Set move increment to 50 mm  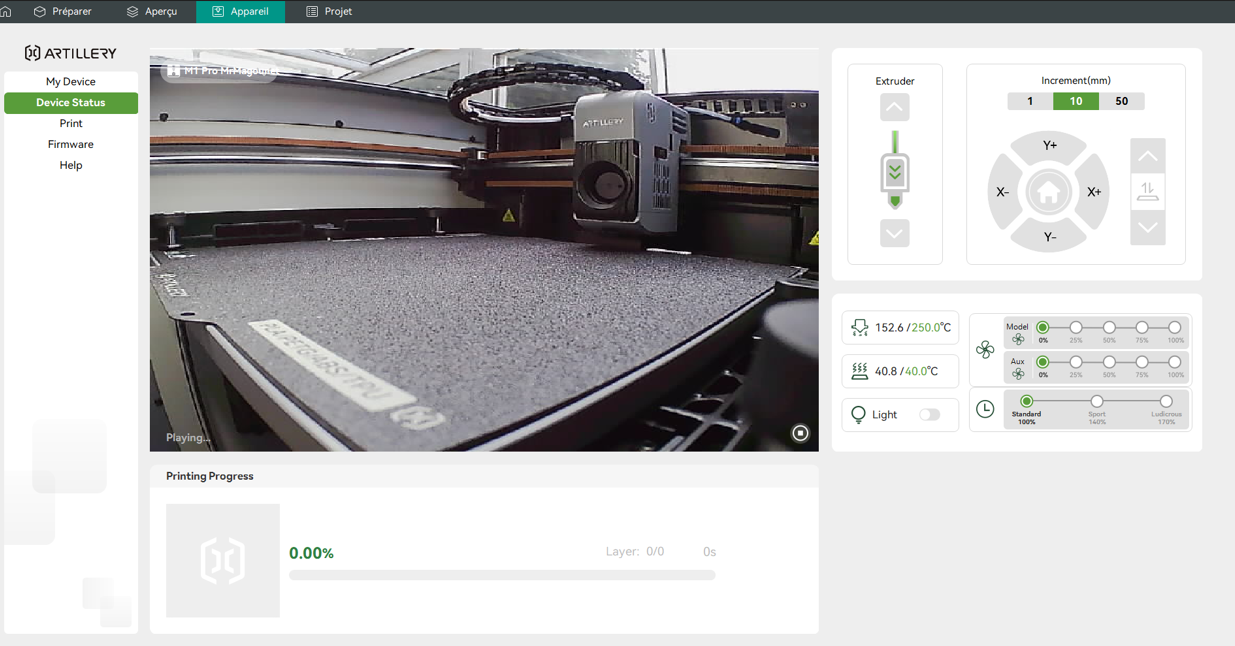point(1122,101)
